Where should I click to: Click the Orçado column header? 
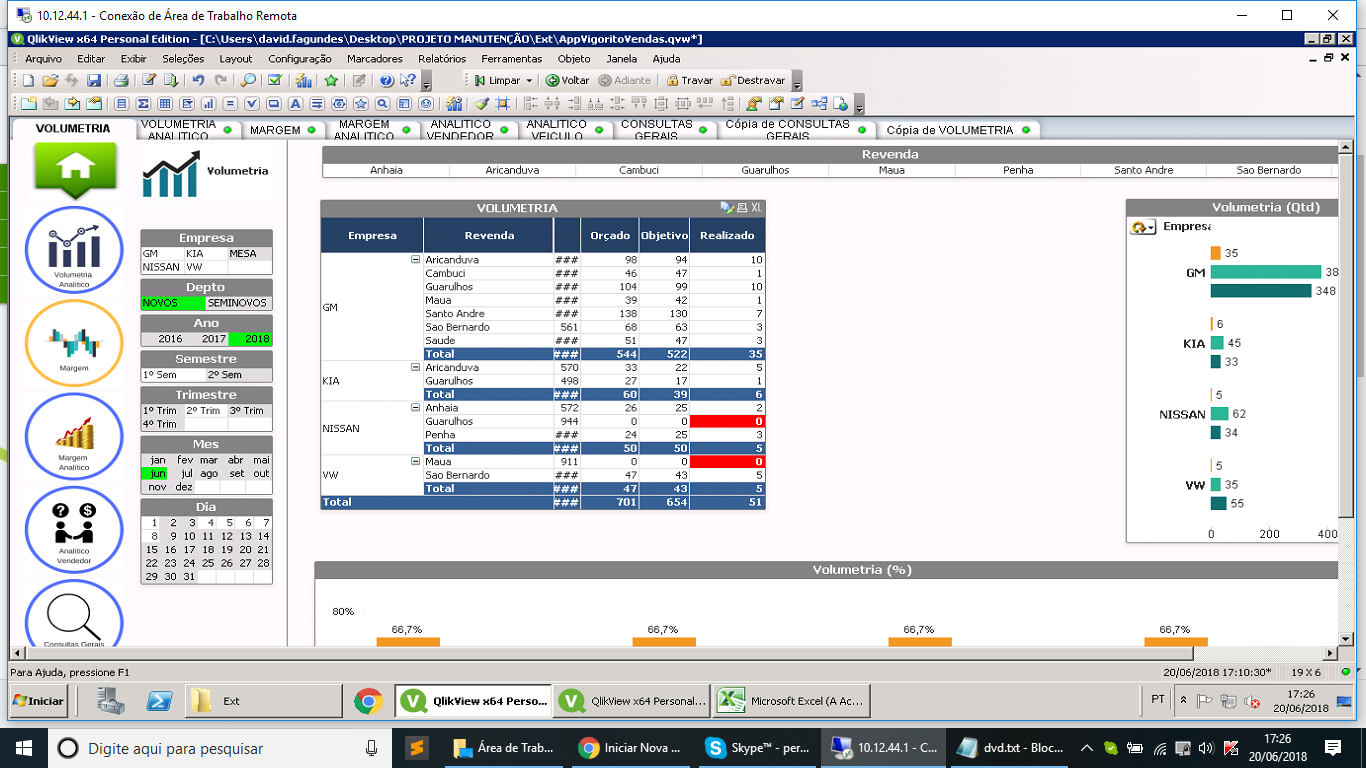tap(610, 236)
